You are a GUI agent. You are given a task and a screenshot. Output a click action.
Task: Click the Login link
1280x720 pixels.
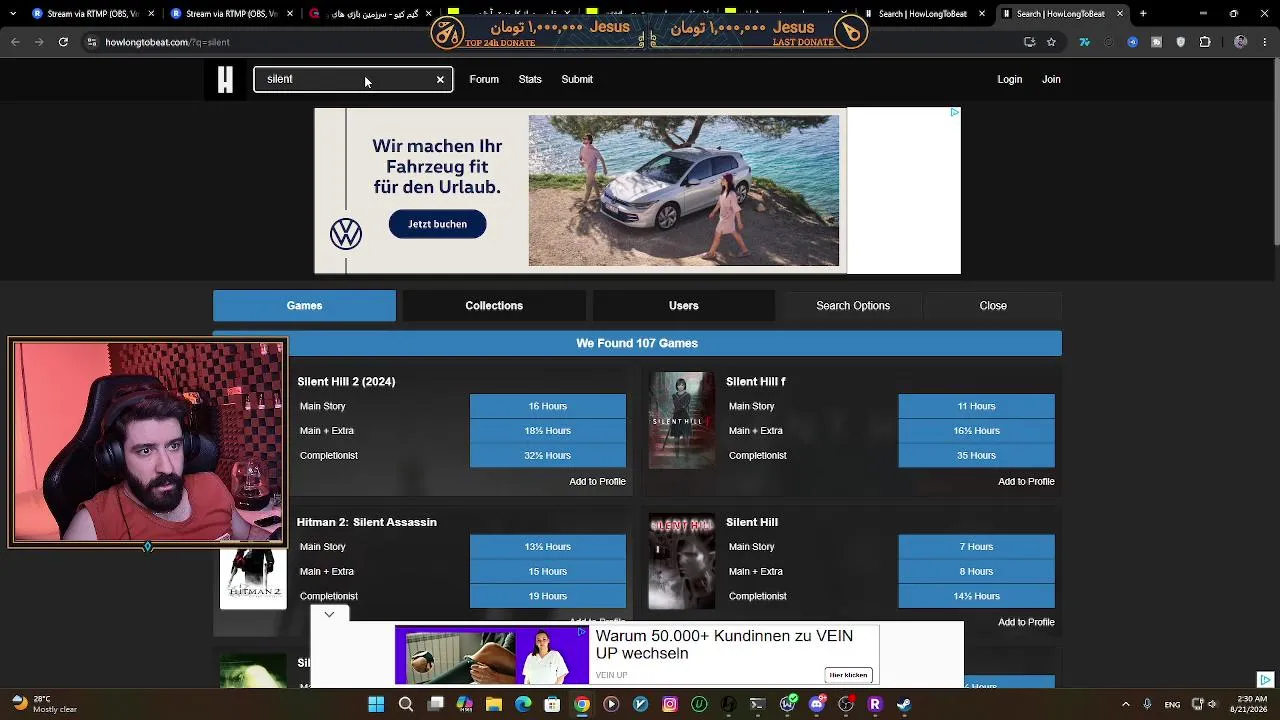point(1009,79)
